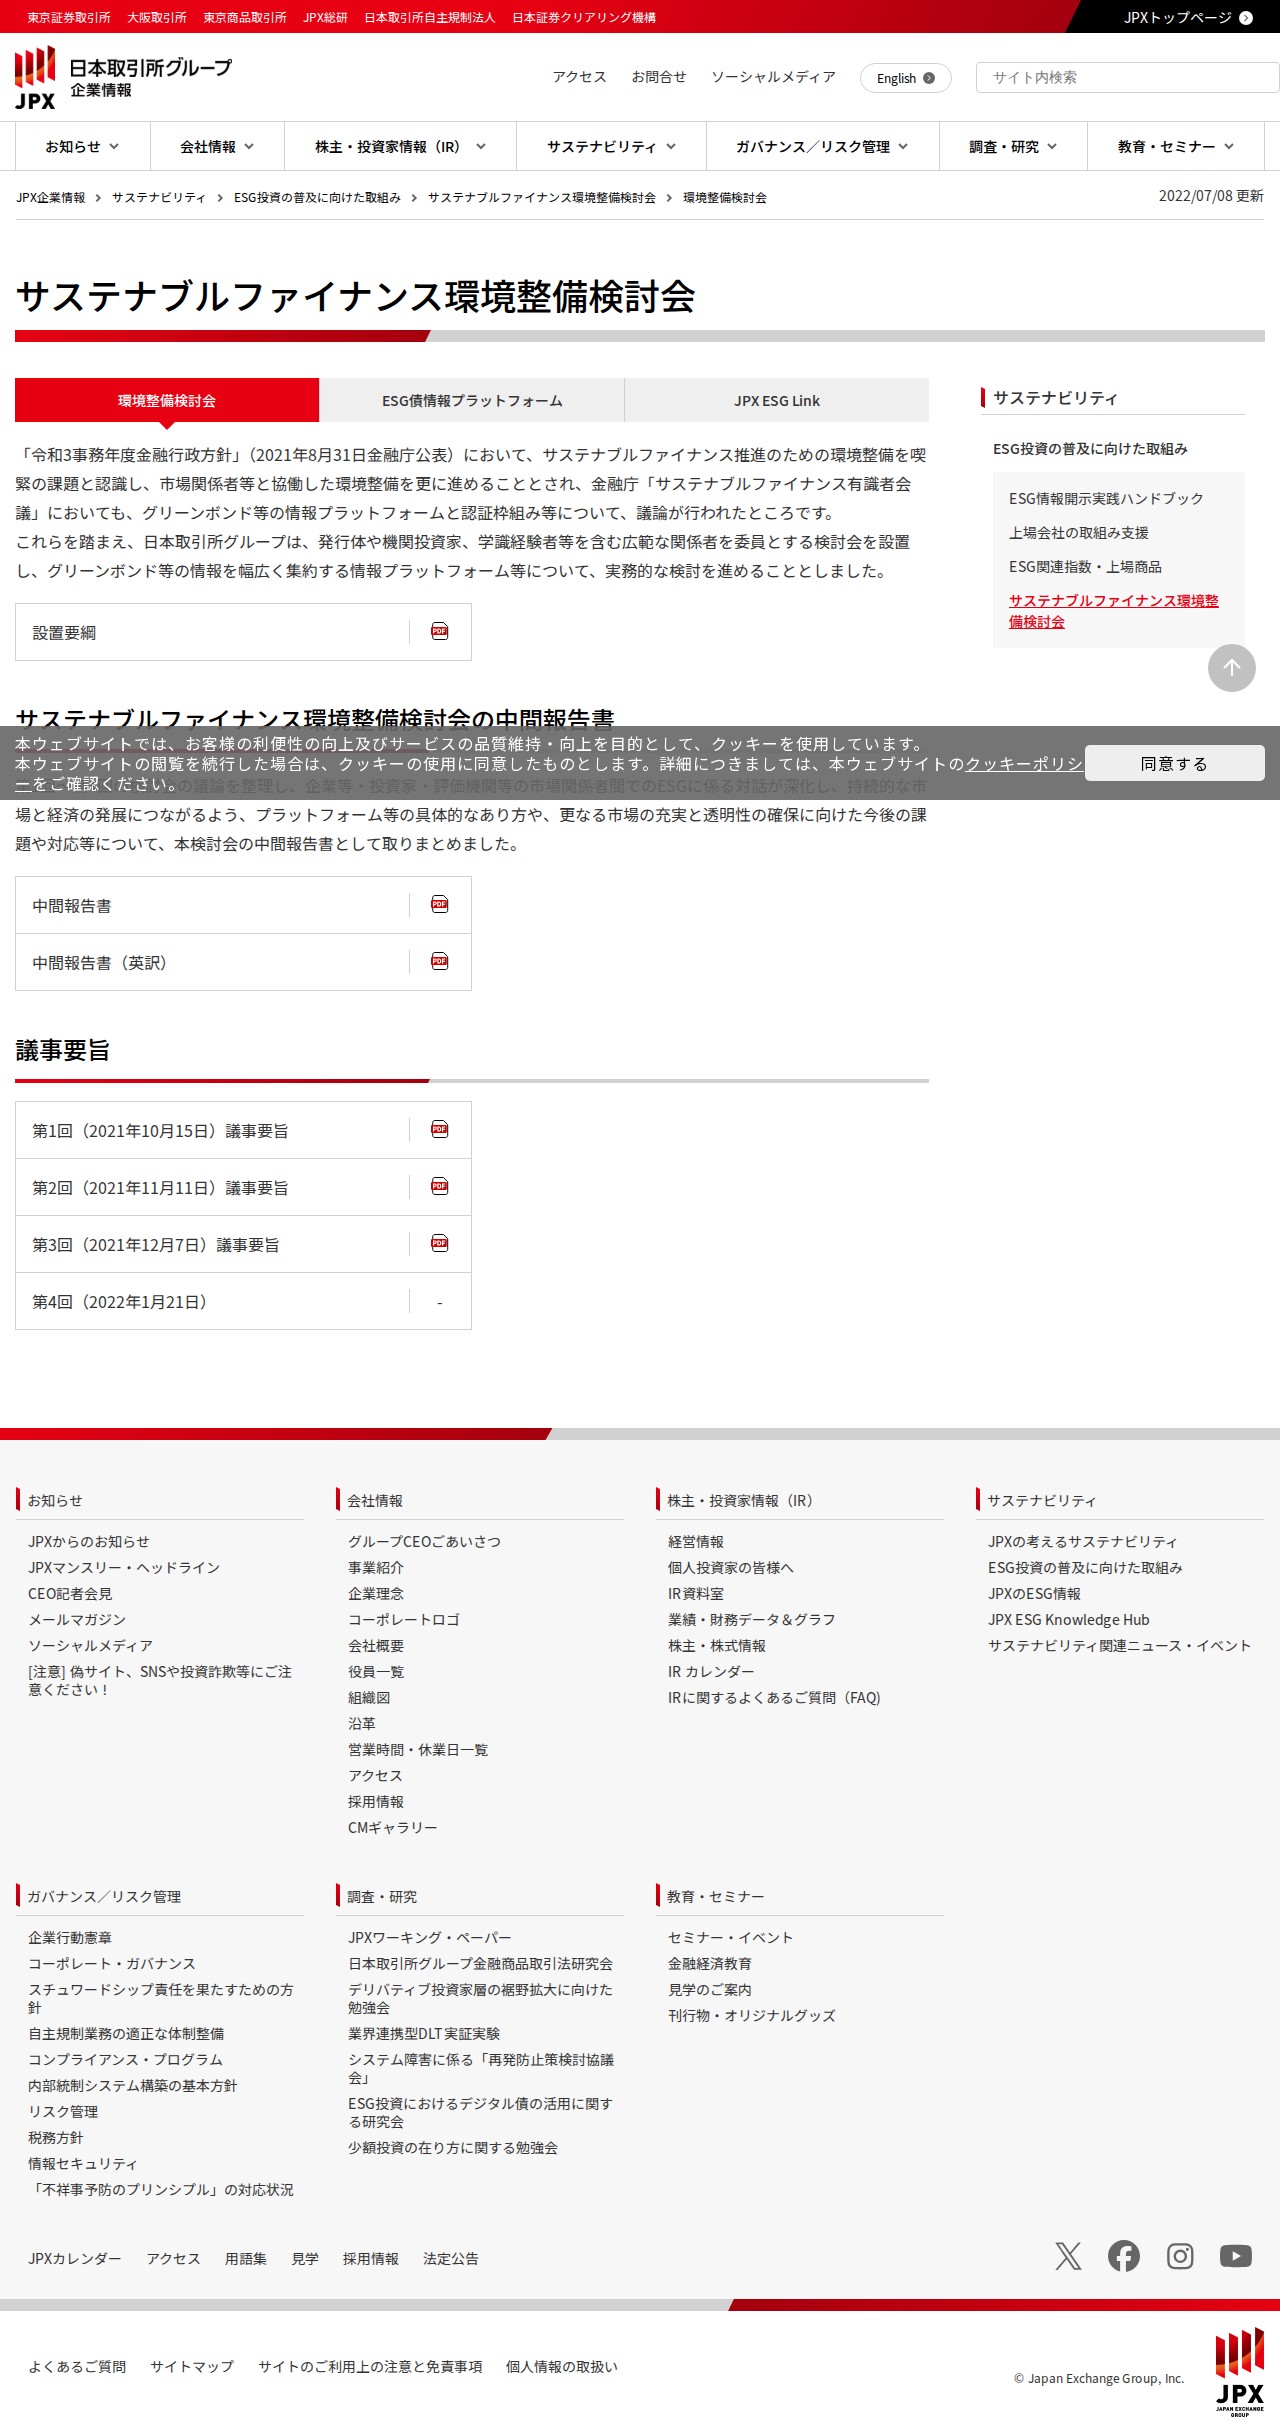Screen dimensions: 1280x2429
Task: Open JPXの考えるサステナビリティ in the footer
Action: tap(1083, 1541)
